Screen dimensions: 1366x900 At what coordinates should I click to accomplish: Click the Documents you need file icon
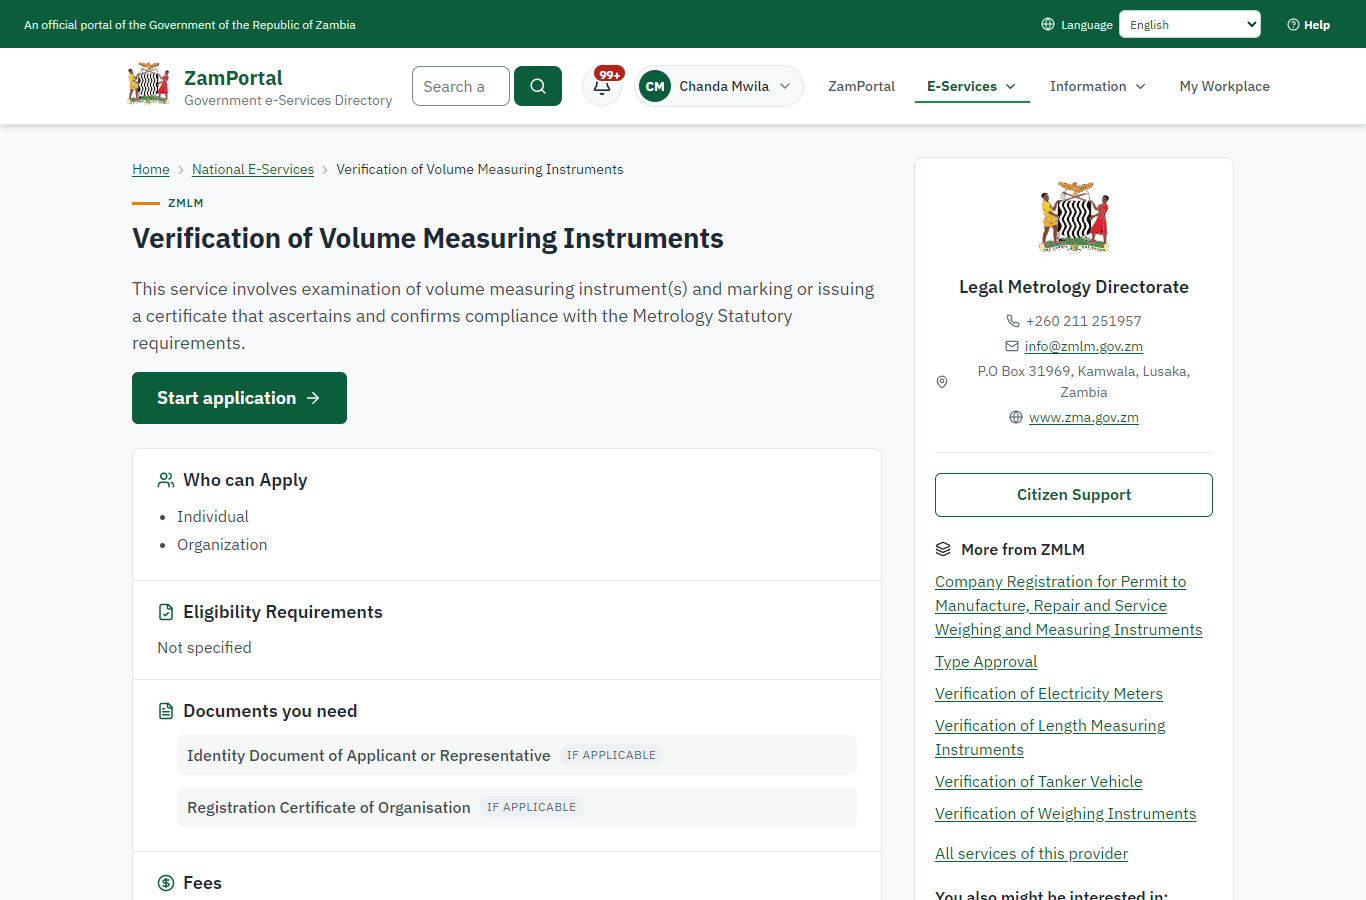point(166,711)
